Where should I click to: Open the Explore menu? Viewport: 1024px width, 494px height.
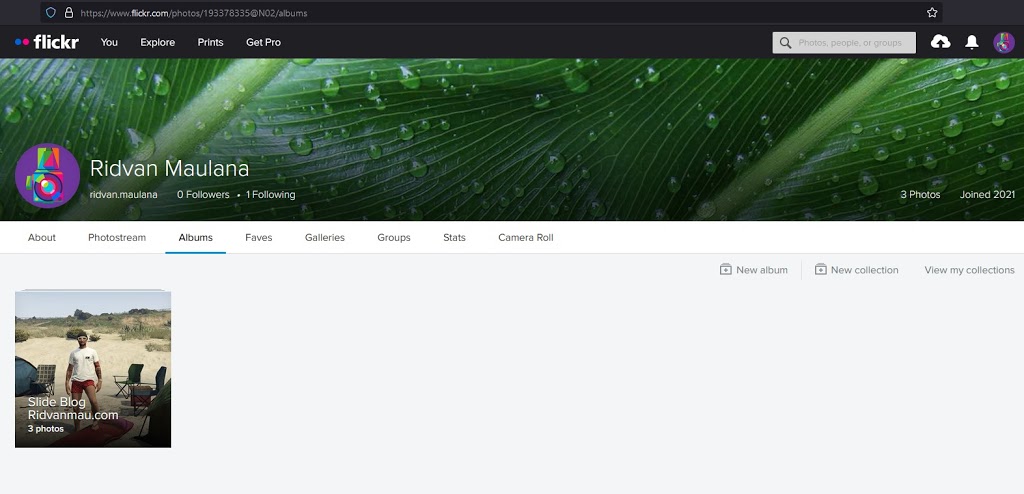click(157, 42)
